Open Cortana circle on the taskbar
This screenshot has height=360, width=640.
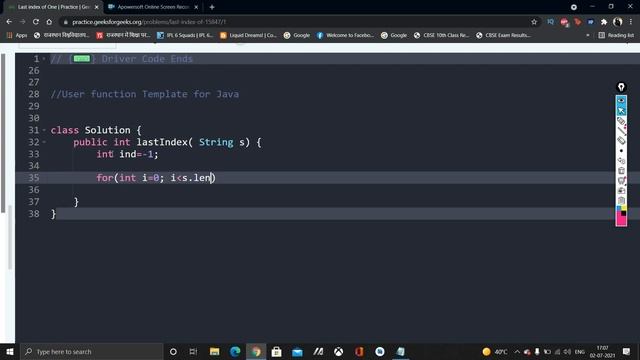coord(173,351)
